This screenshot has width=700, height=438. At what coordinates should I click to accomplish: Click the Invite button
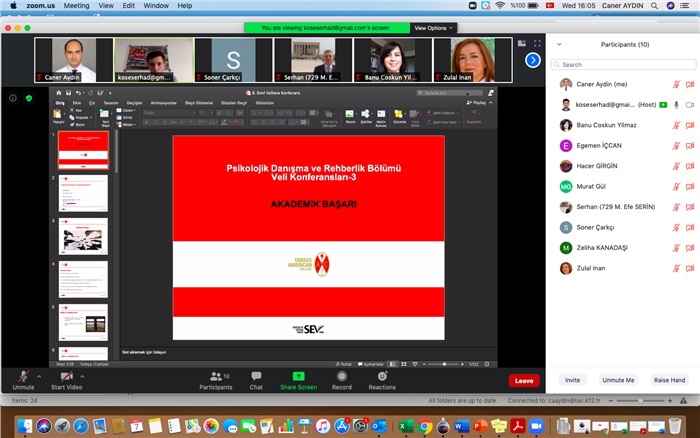(x=572, y=380)
